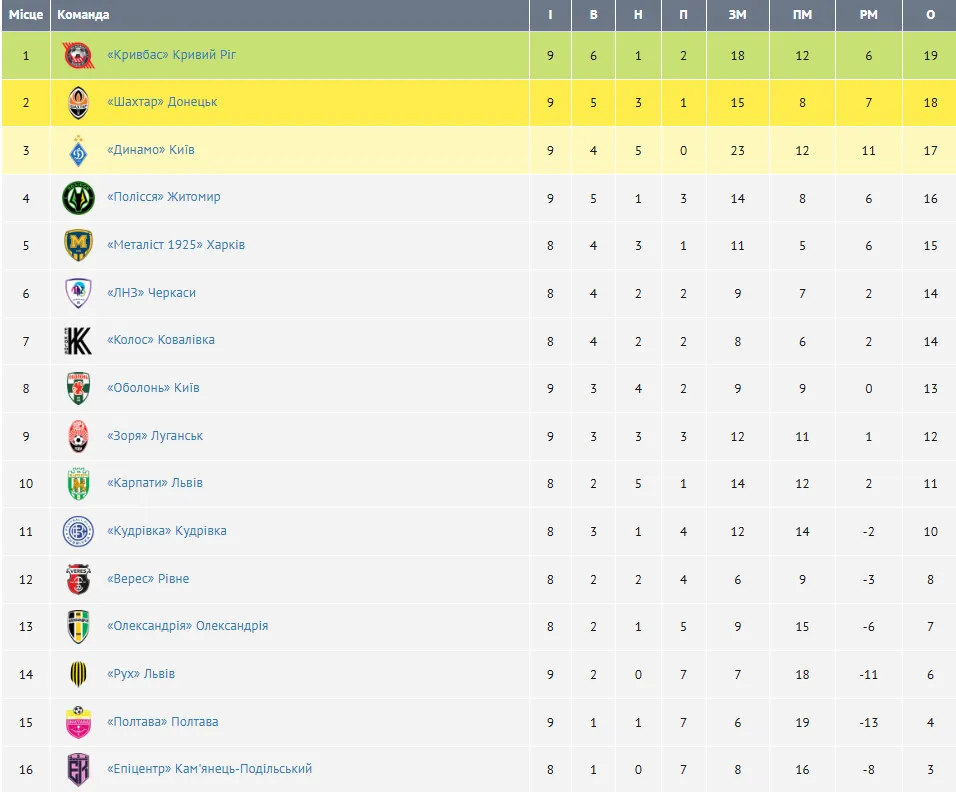956x792 pixels.
Task: Click the «Команда» column header
Action: pos(84,15)
